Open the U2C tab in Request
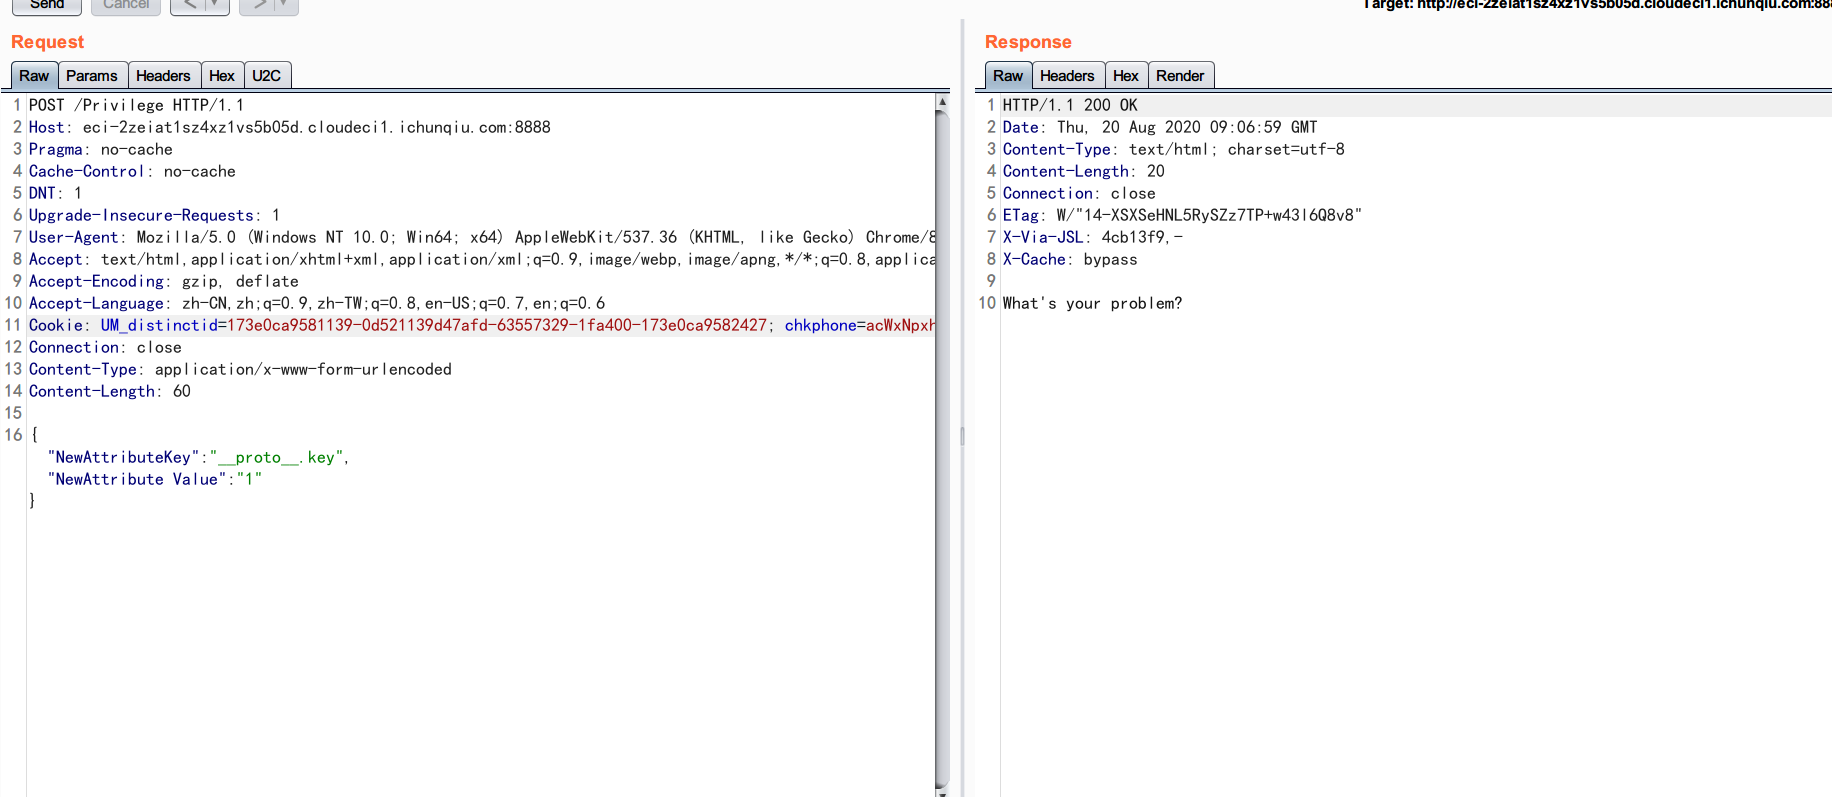The height and width of the screenshot is (797, 1832). (266, 76)
